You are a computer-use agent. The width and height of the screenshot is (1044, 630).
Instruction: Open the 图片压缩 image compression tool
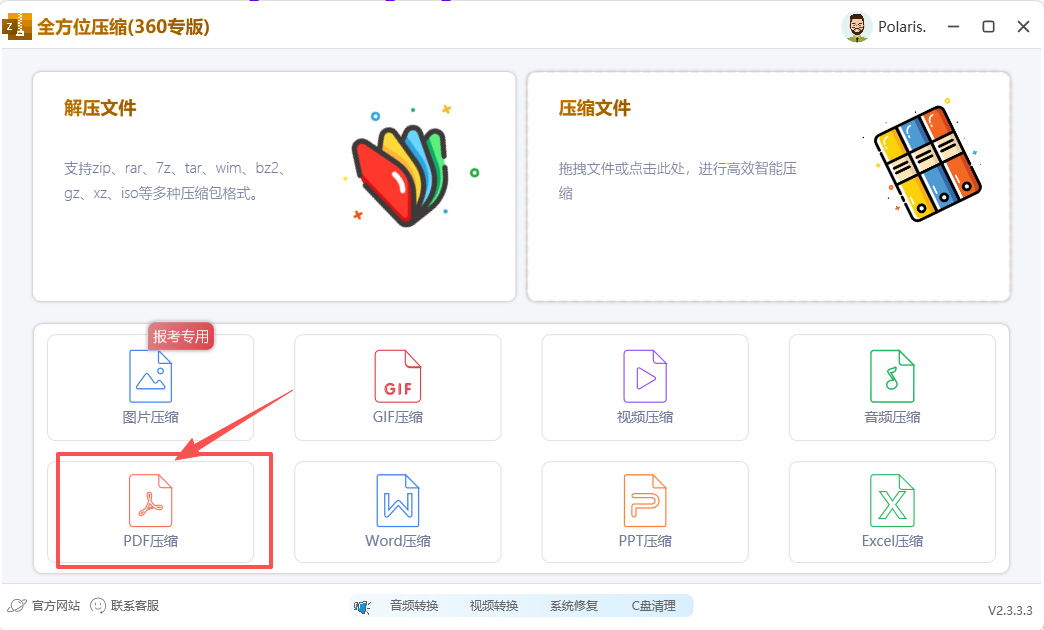pyautogui.click(x=150, y=388)
